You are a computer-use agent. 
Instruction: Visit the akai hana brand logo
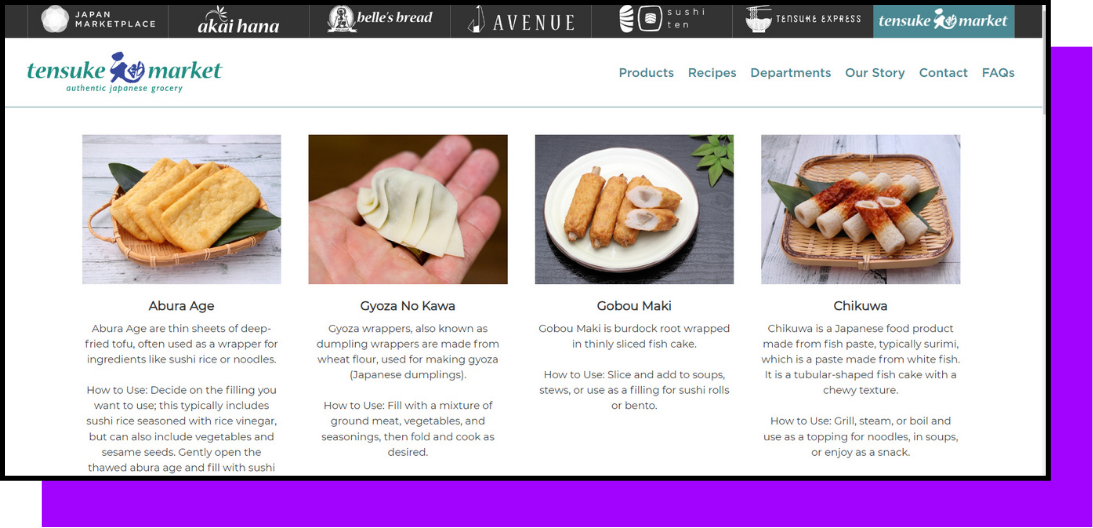tap(238, 21)
